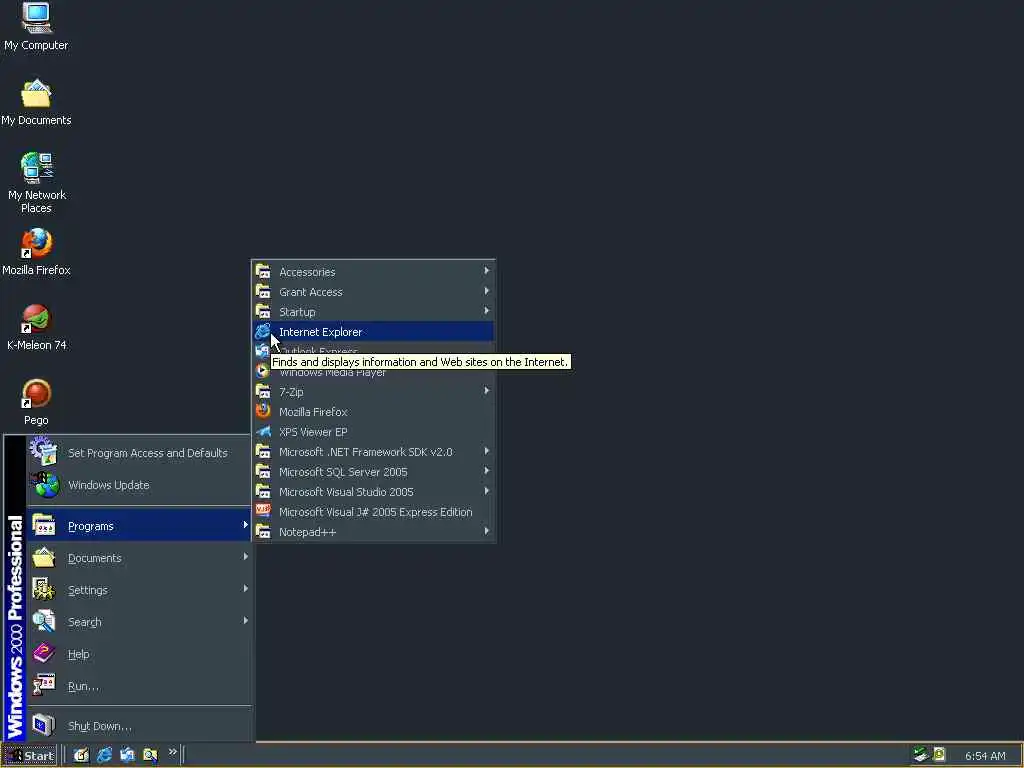
Task: Launch Outlook Express from Quick Launch
Action: pos(127,756)
